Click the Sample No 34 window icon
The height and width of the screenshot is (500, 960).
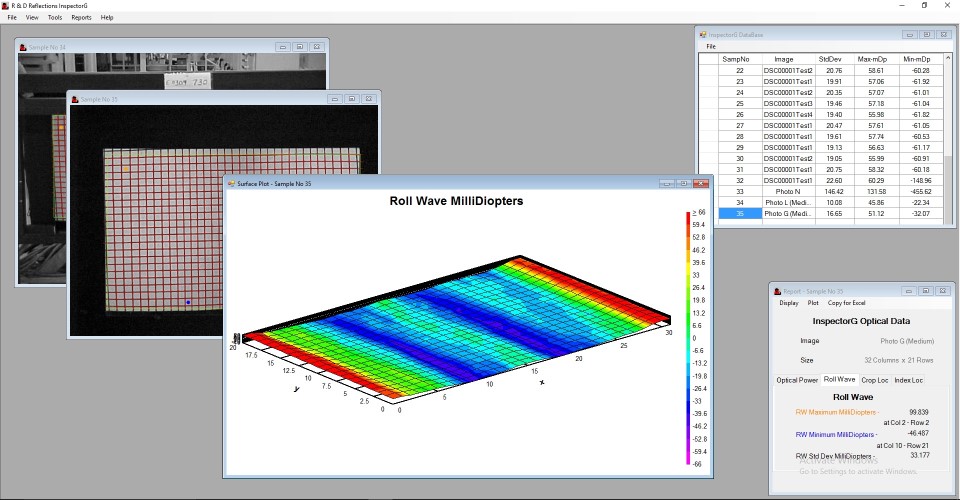tap(22, 46)
